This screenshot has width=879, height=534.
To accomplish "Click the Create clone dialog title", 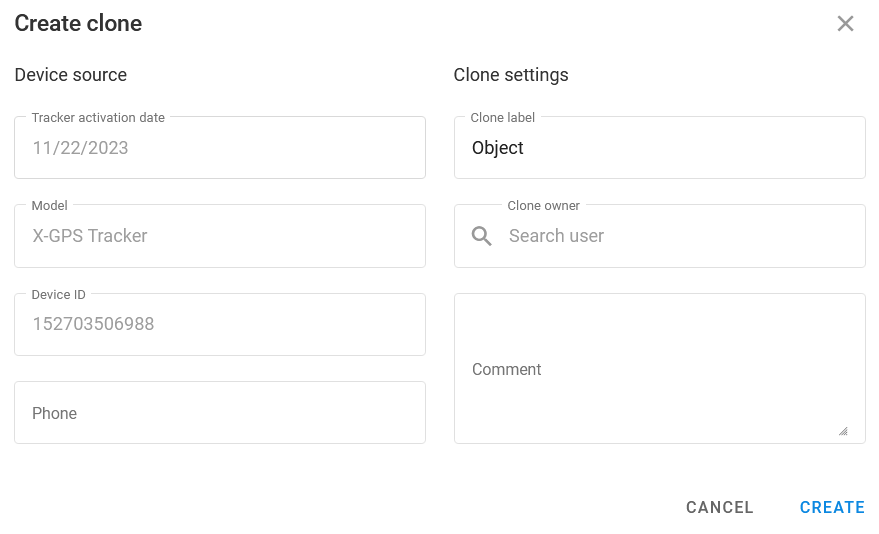I will point(78,23).
